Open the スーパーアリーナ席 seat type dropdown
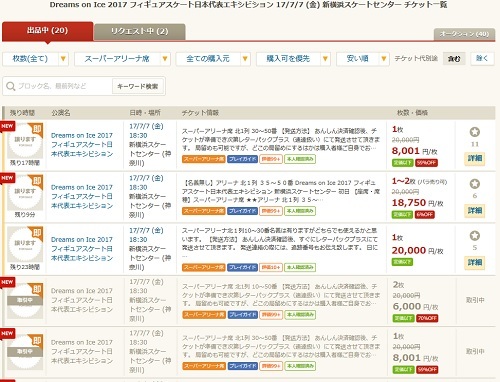 coord(122,59)
